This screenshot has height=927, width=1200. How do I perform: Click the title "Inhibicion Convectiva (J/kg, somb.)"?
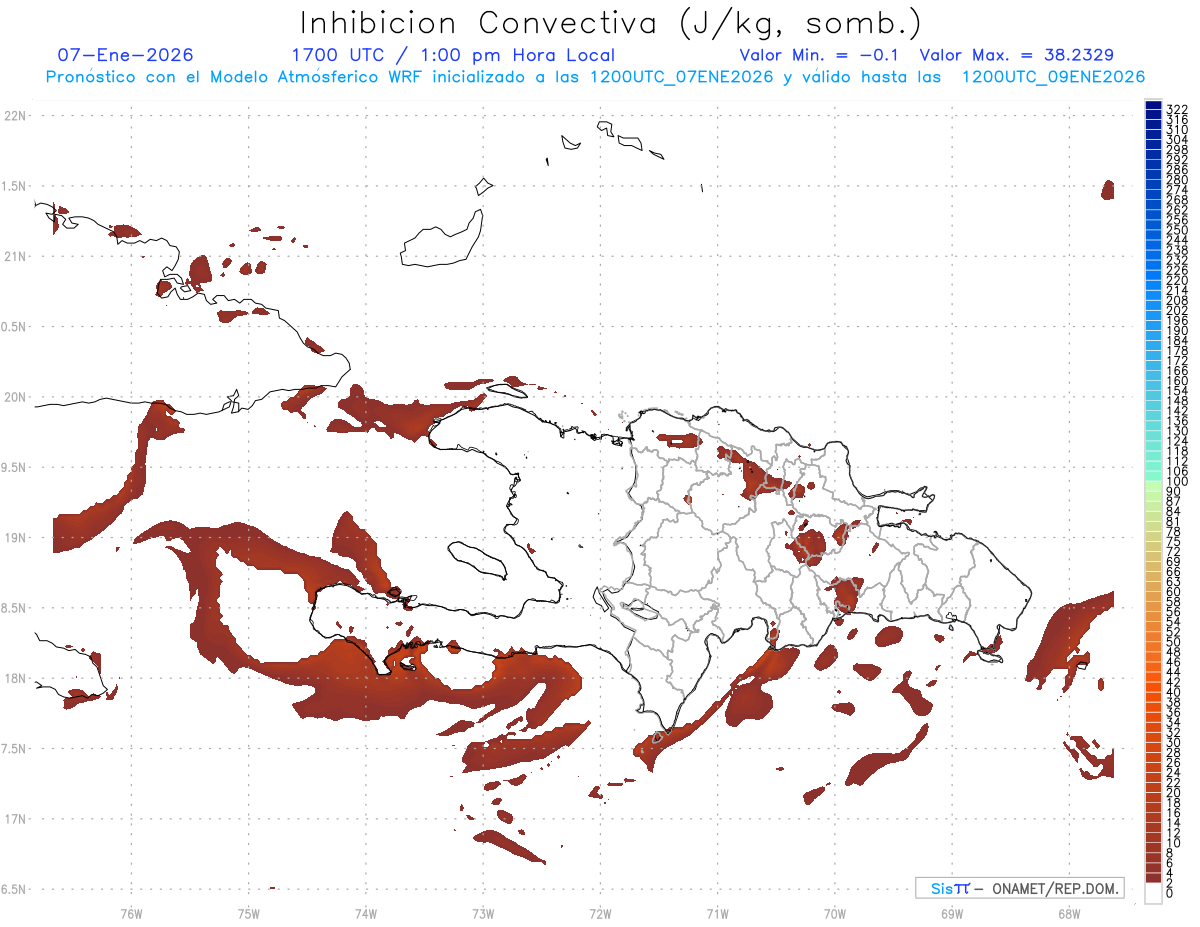[x=610, y=23]
